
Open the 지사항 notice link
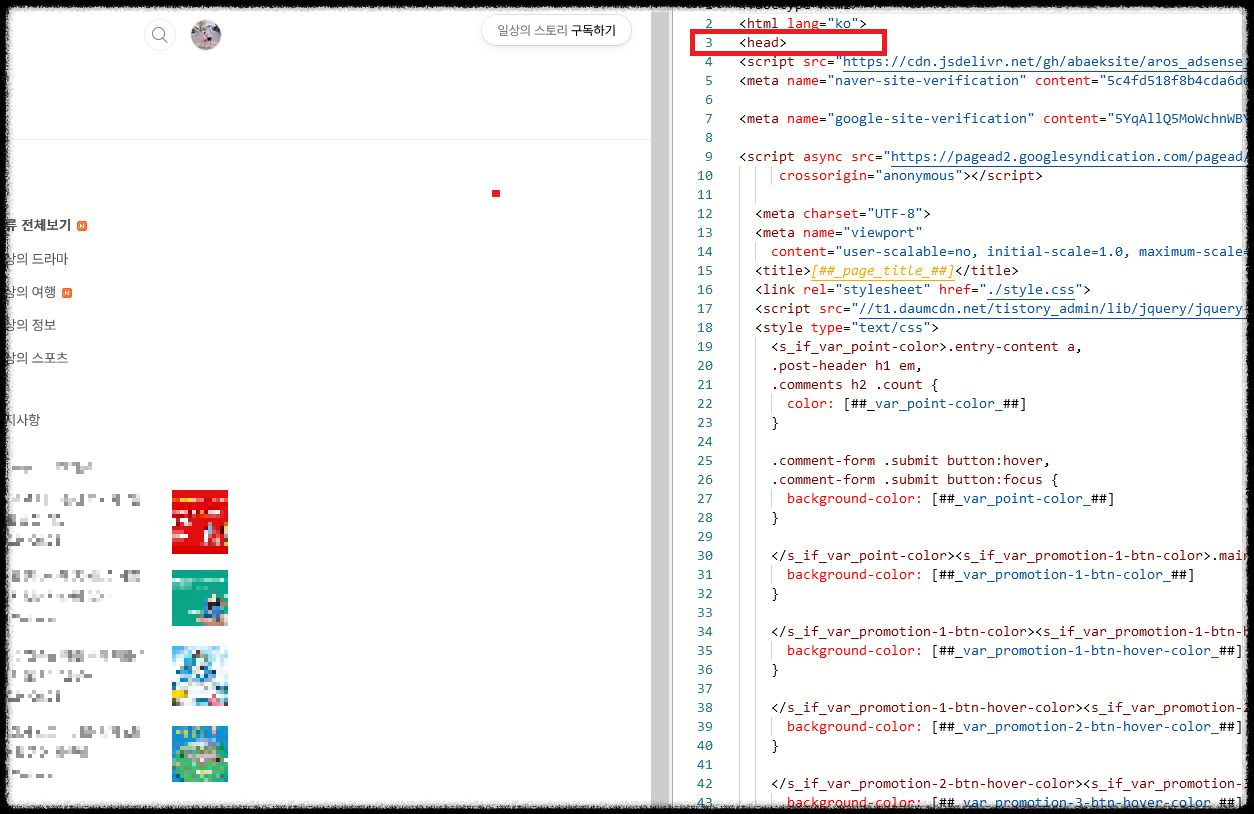pos(23,420)
